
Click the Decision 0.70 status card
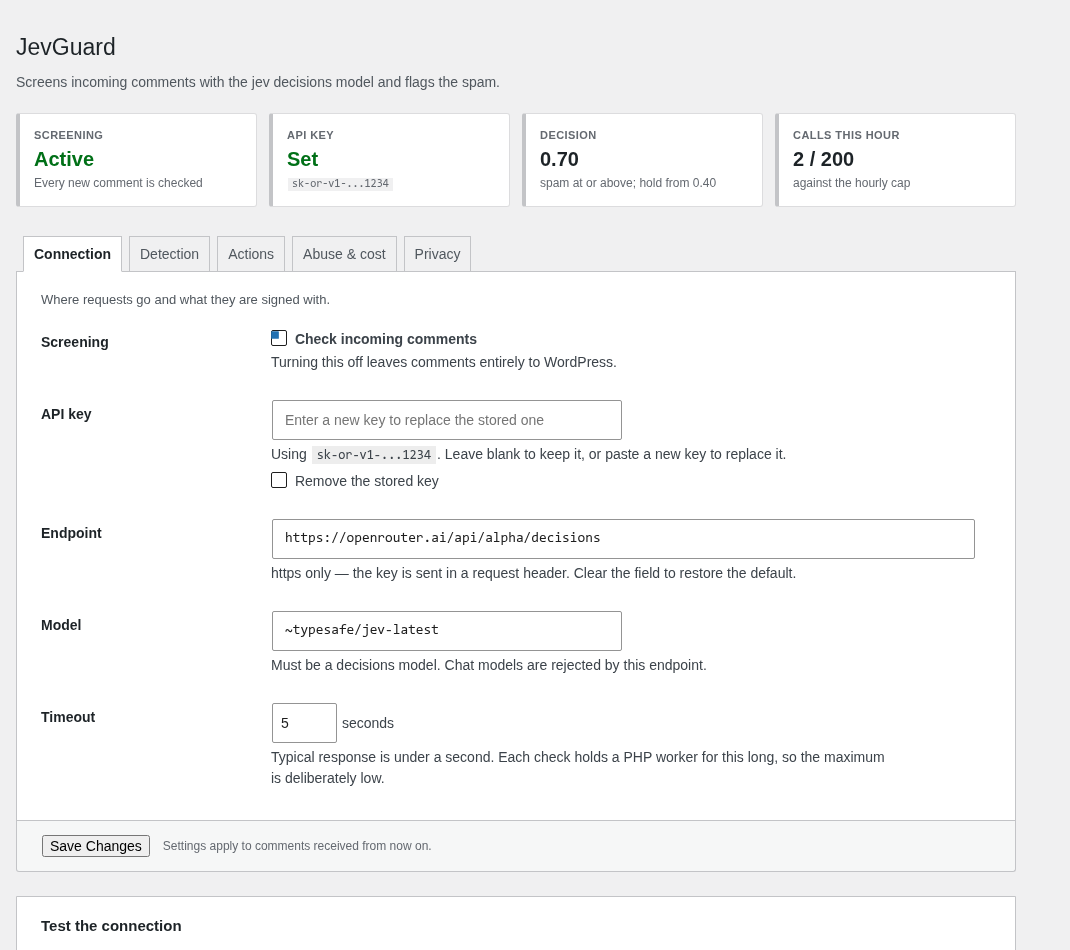pos(643,160)
